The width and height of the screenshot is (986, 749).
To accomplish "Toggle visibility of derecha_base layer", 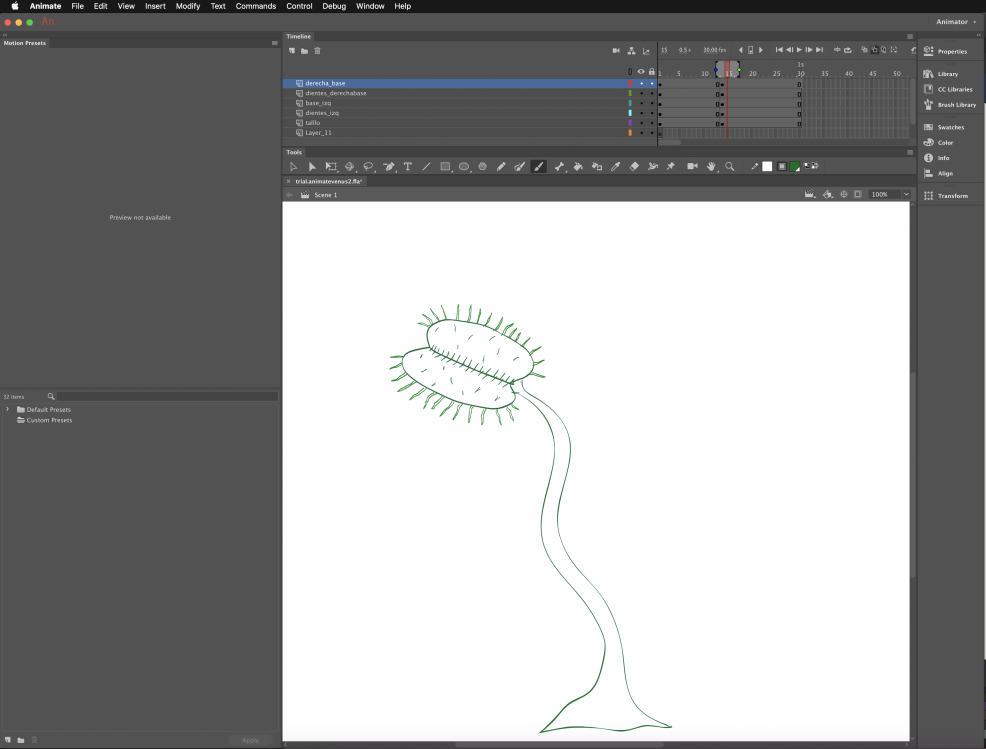I will click(x=641, y=83).
